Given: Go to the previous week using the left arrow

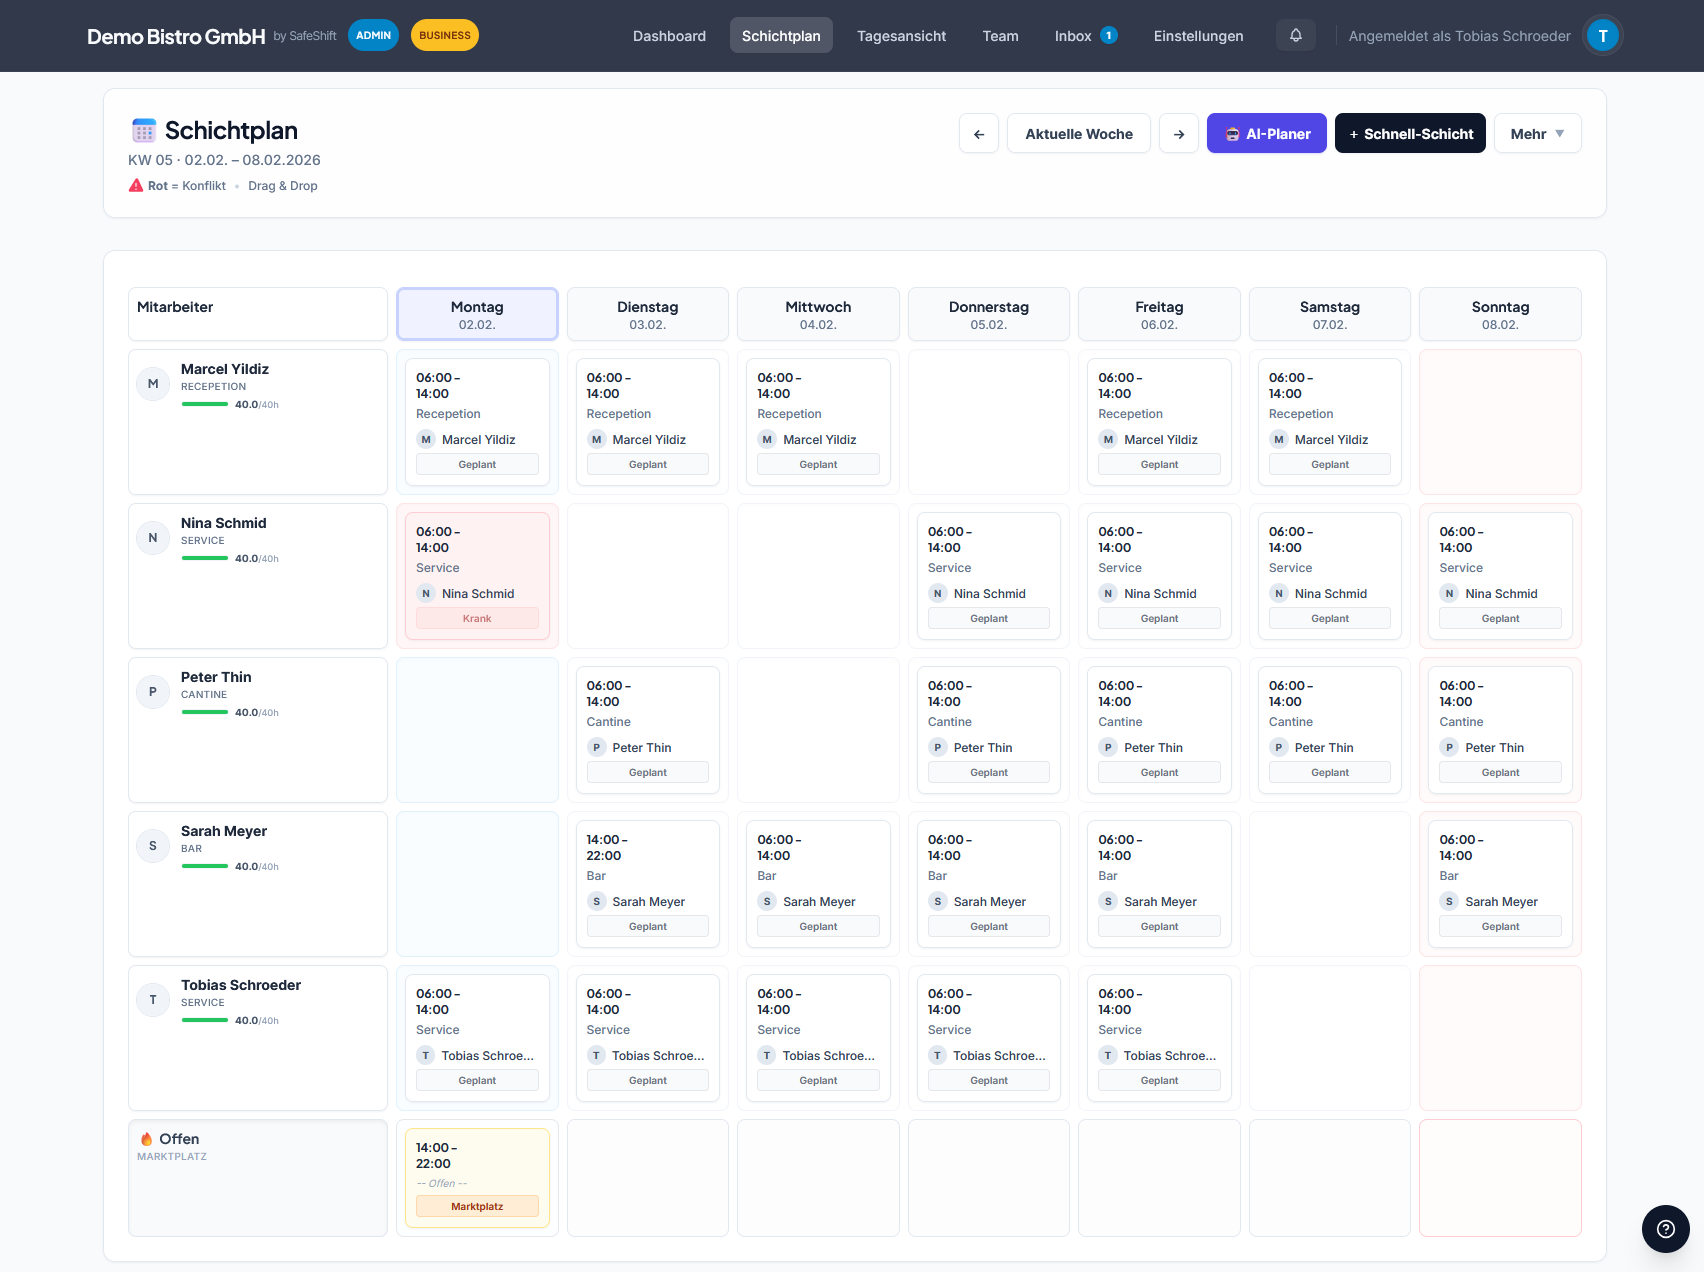Looking at the screenshot, I should pyautogui.click(x=978, y=133).
